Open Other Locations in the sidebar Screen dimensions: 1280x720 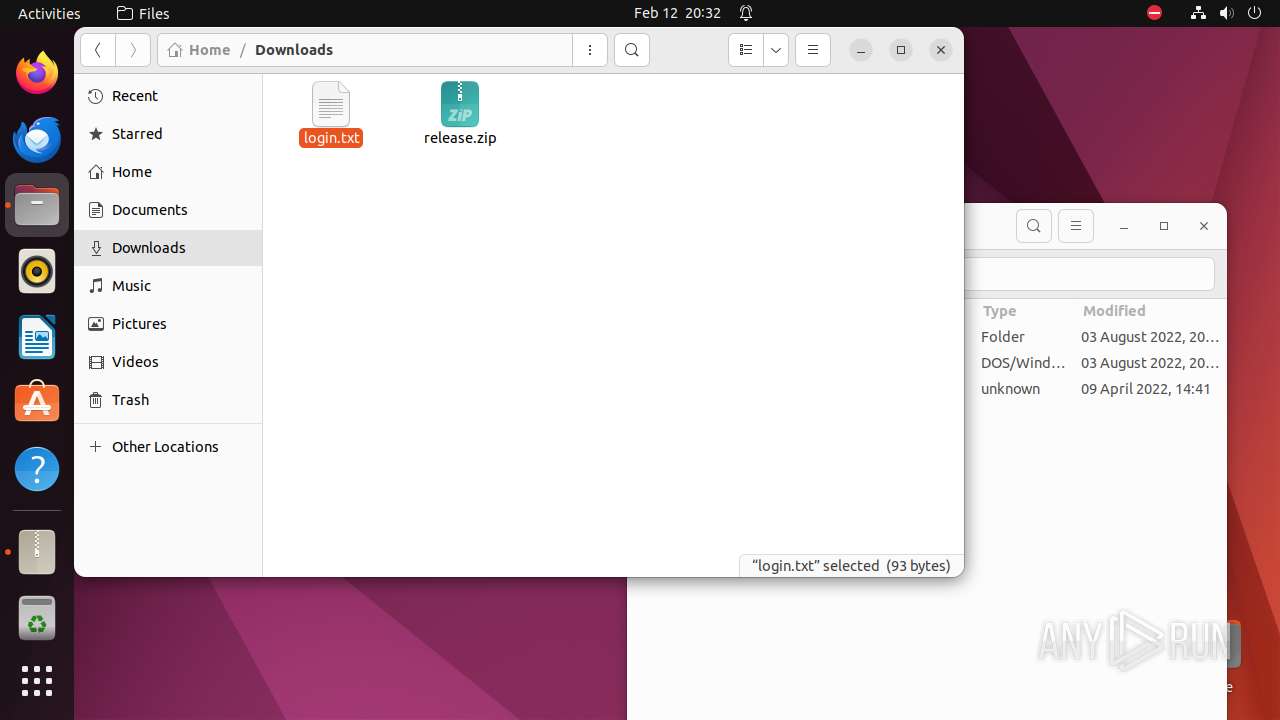coord(168,447)
